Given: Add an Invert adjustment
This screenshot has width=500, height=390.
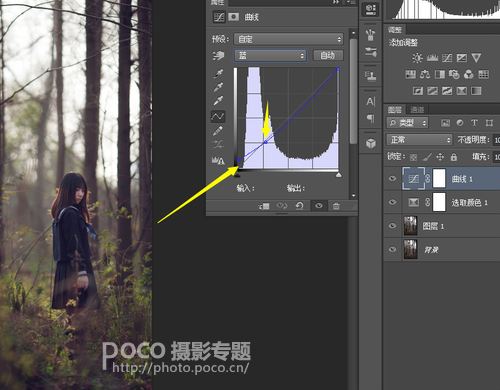Looking at the screenshot, I should click(418, 90).
